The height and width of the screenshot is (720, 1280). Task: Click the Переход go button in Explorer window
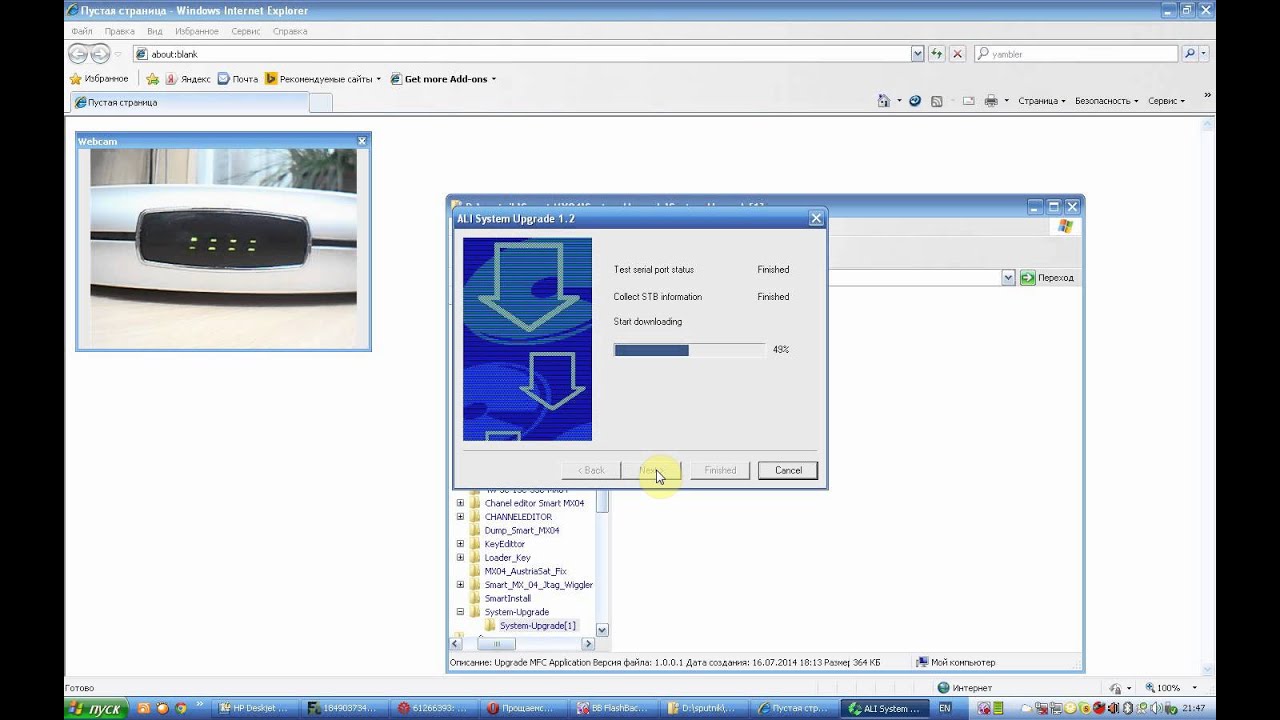1047,278
